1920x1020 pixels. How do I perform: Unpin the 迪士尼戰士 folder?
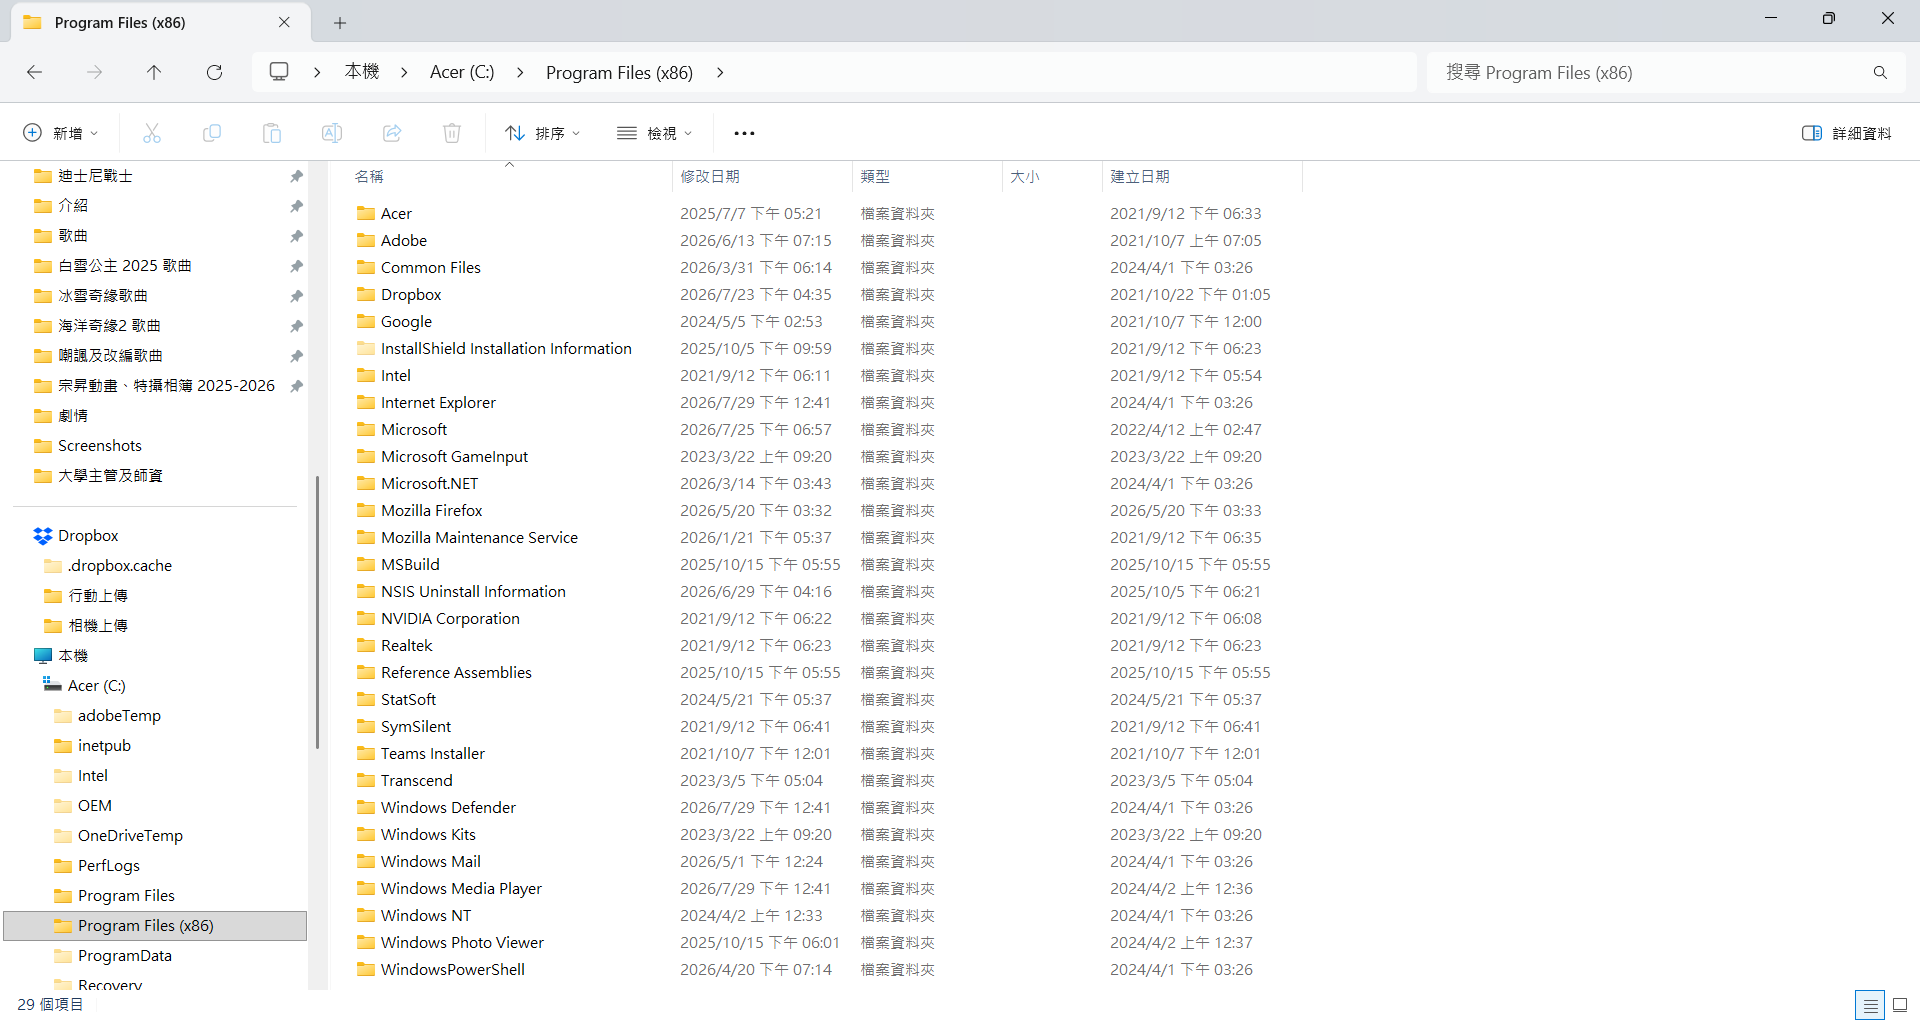click(x=296, y=176)
